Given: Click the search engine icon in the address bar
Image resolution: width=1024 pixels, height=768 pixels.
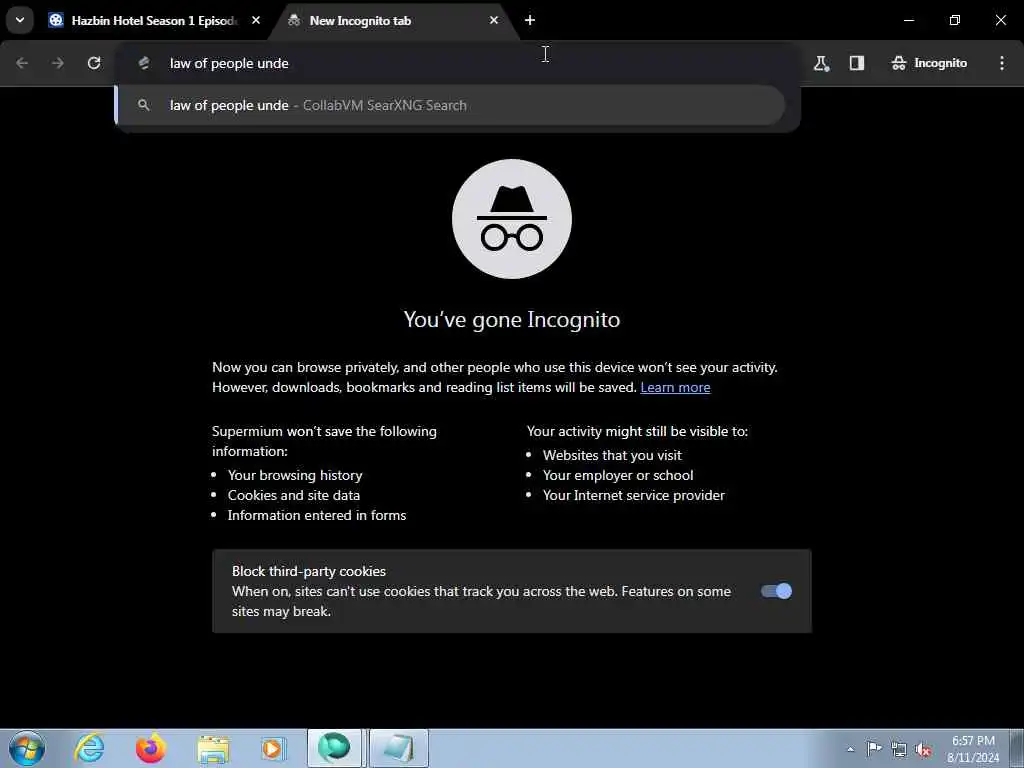Looking at the screenshot, I should [144, 63].
